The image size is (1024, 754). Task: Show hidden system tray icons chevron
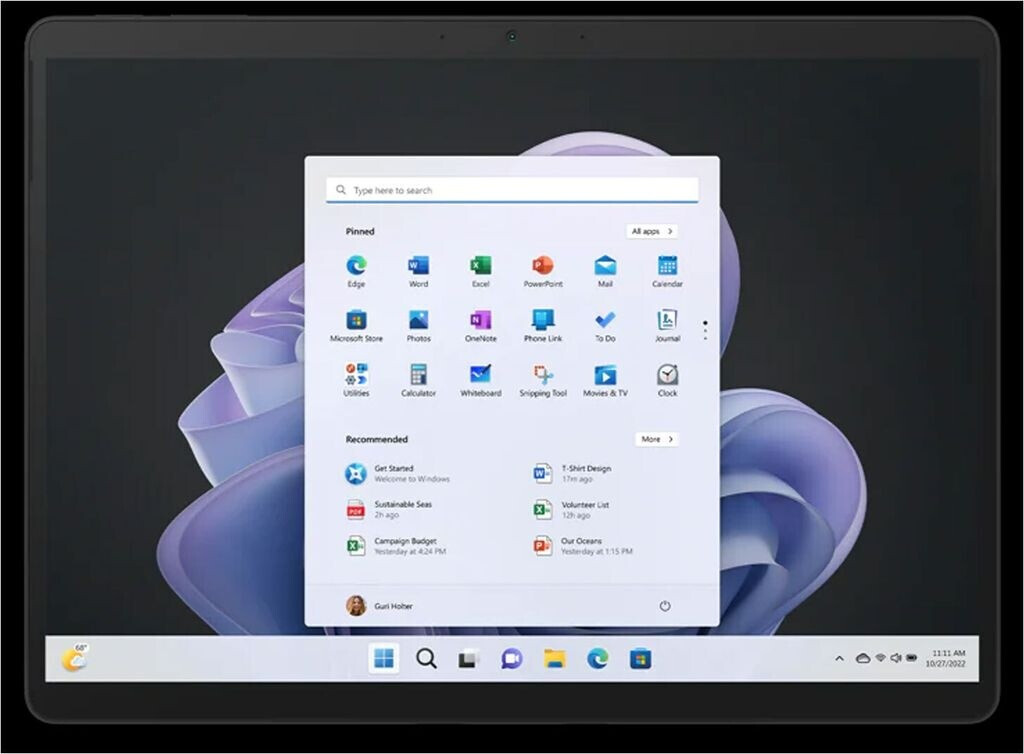tap(839, 658)
